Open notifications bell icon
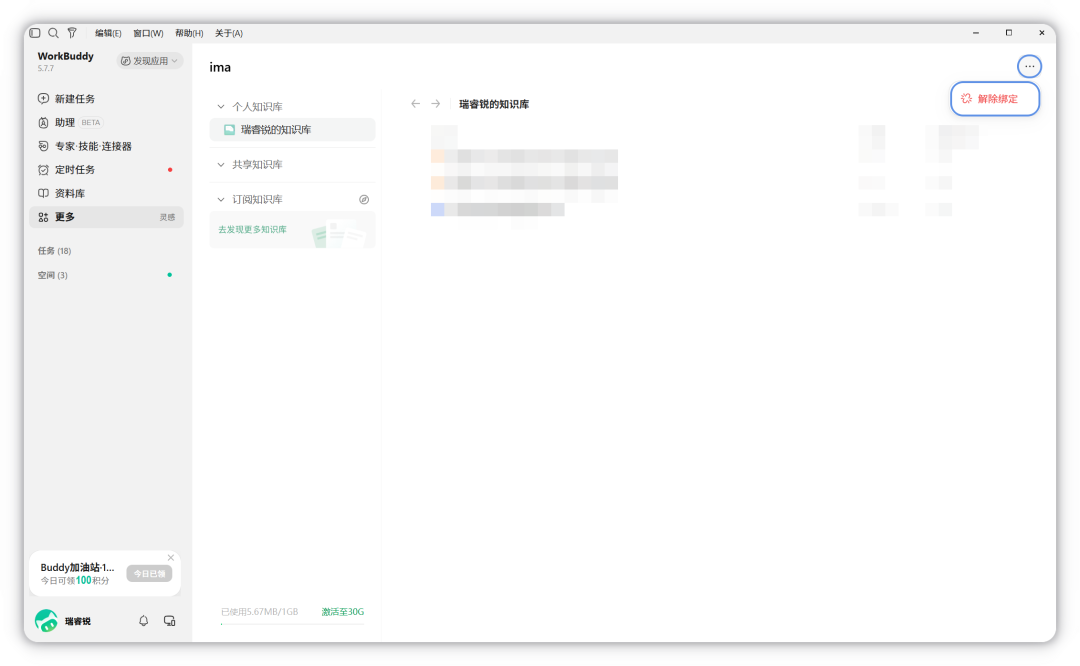Viewport: 1080px width, 666px height. click(143, 621)
